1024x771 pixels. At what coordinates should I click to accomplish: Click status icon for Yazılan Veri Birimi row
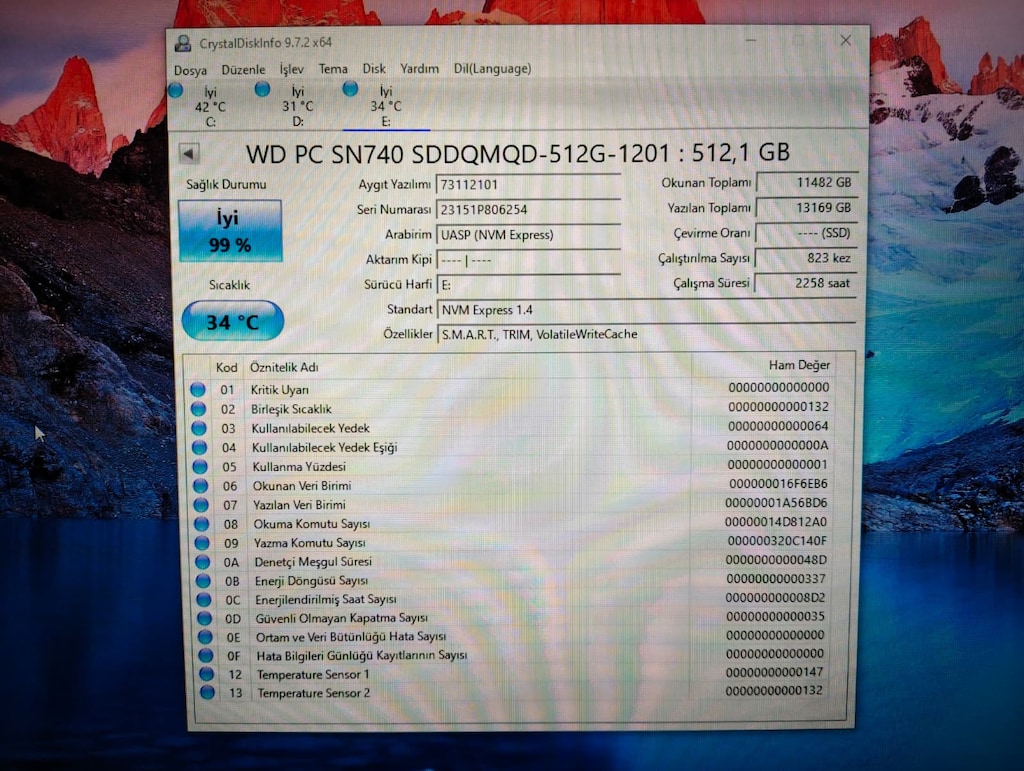point(201,505)
